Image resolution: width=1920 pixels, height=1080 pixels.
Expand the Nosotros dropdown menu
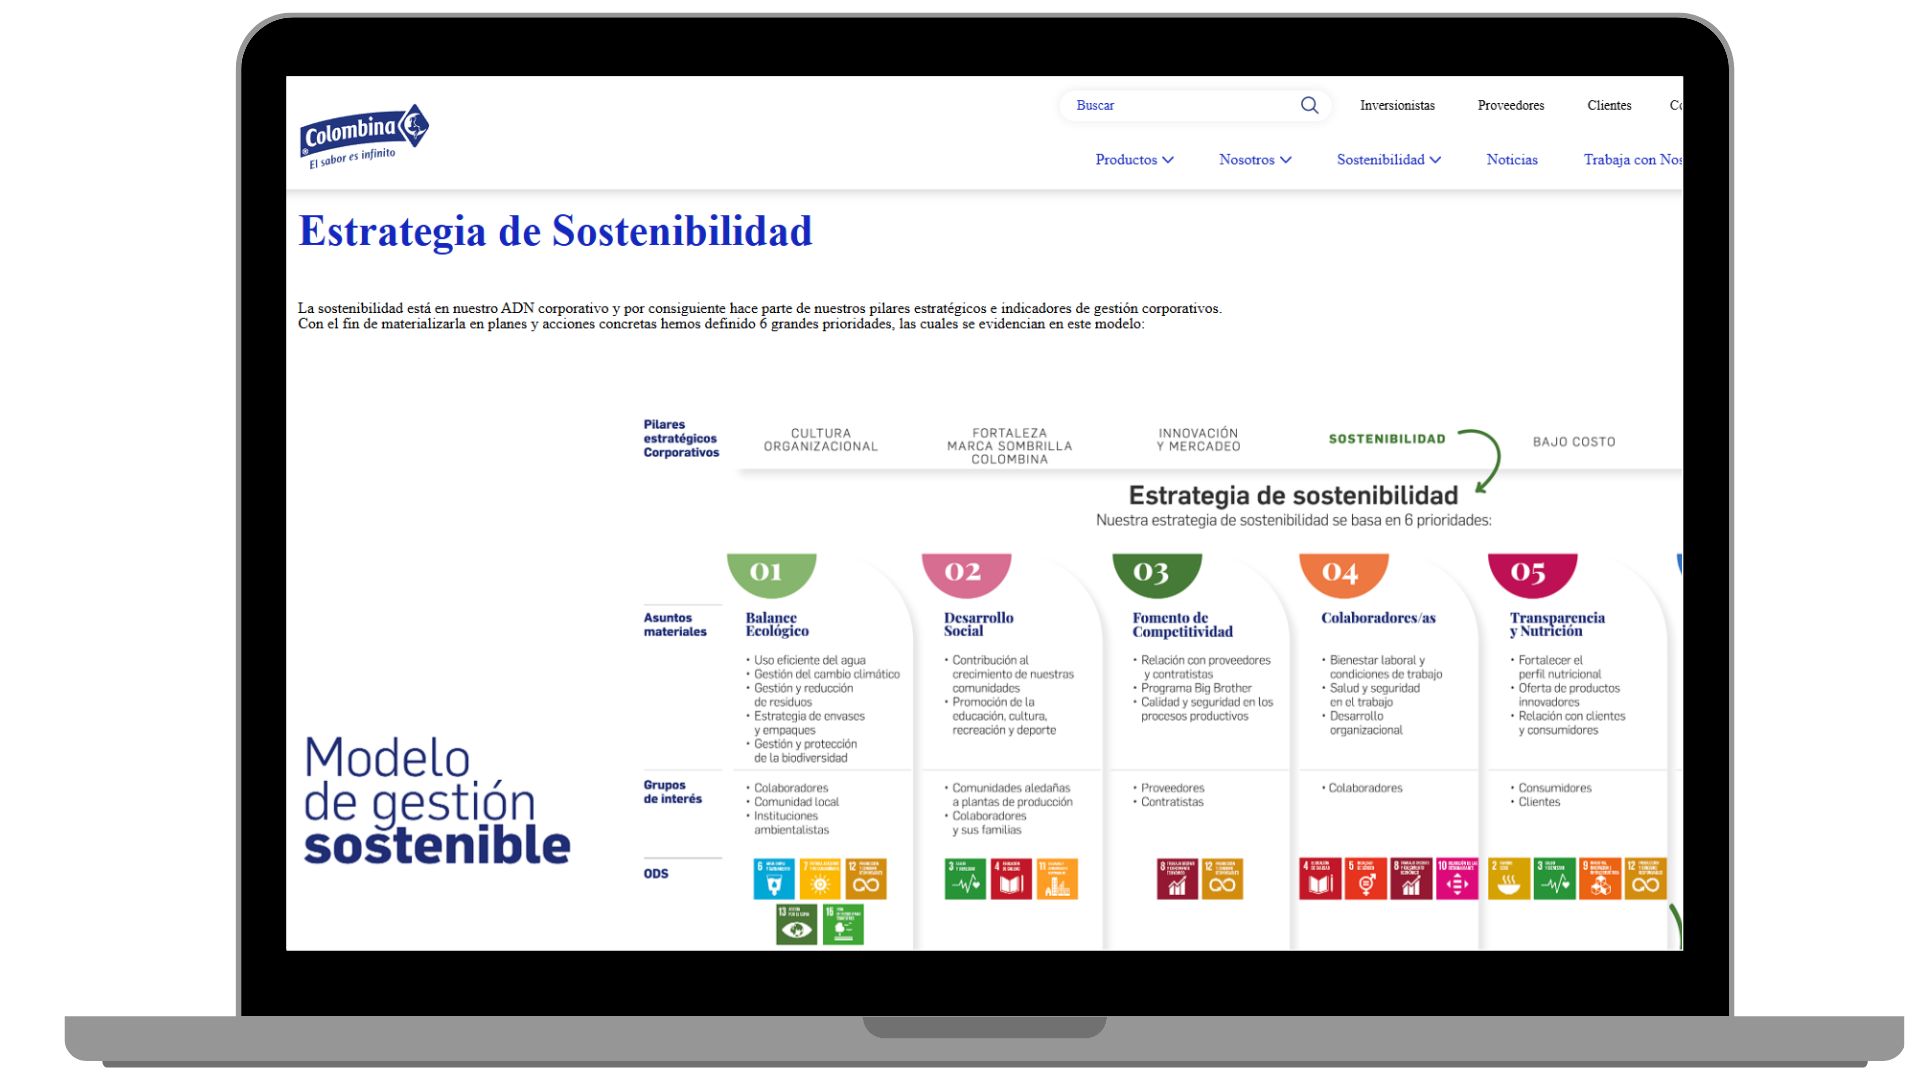(x=1255, y=160)
